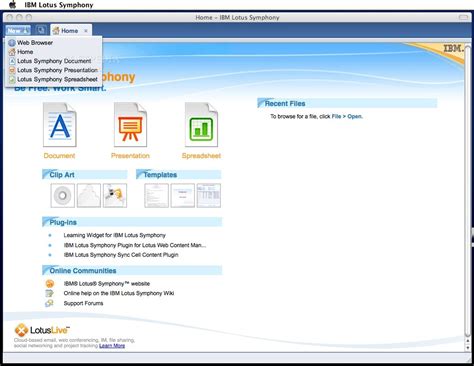This screenshot has width=474, height=366.
Task: Click the house icon in the New menu
Action: pos(12,52)
